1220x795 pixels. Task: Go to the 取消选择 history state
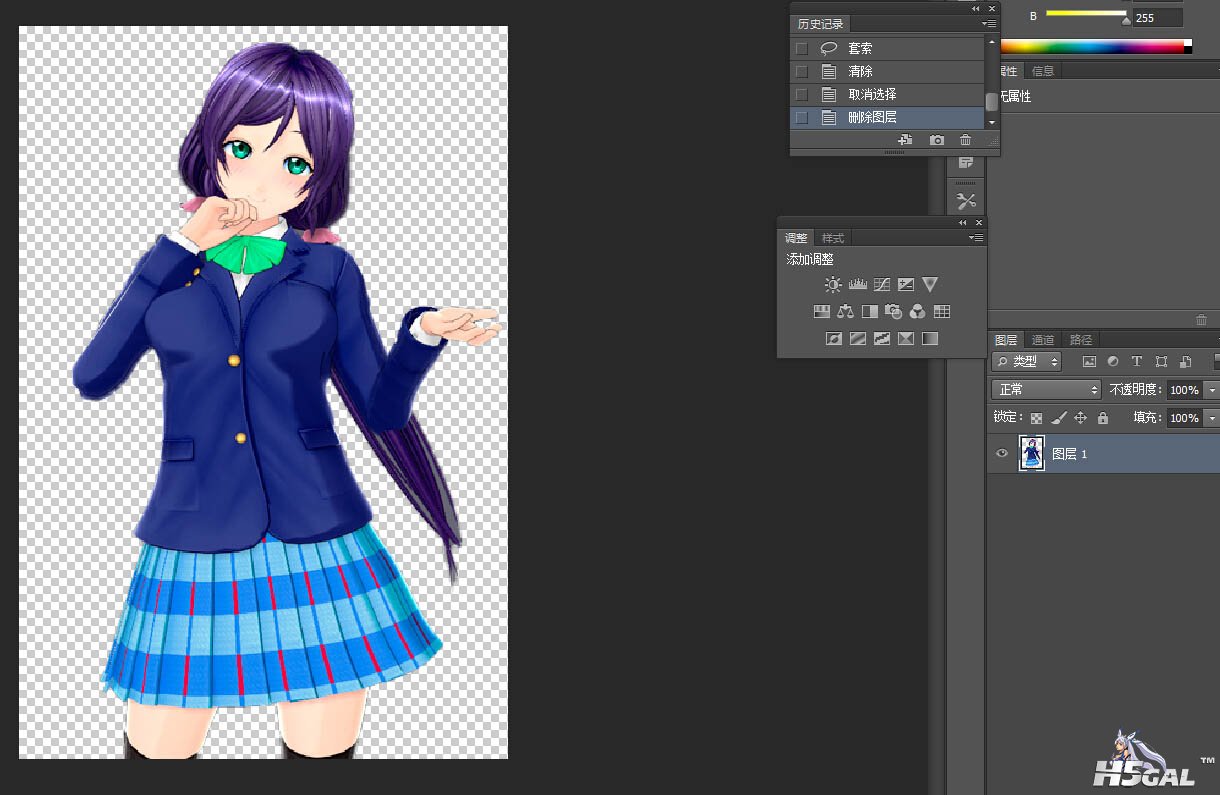tap(888, 94)
